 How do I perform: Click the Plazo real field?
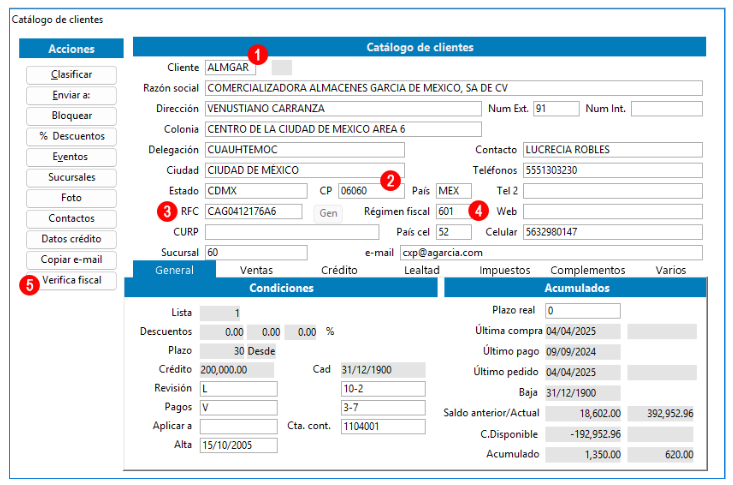point(582,311)
